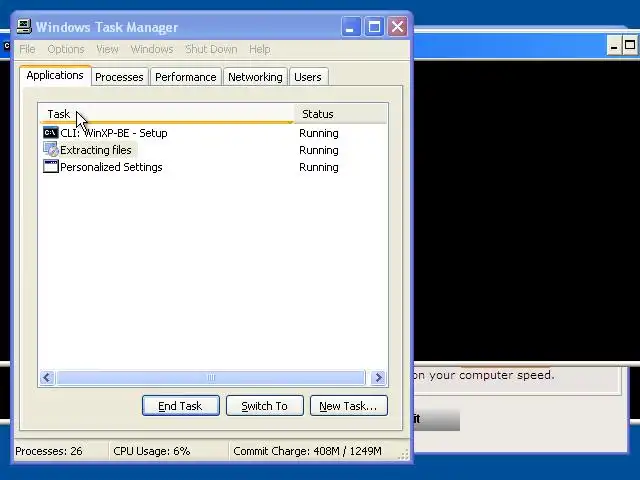Click the End Task button
This screenshot has width=640, height=480.
181,406
